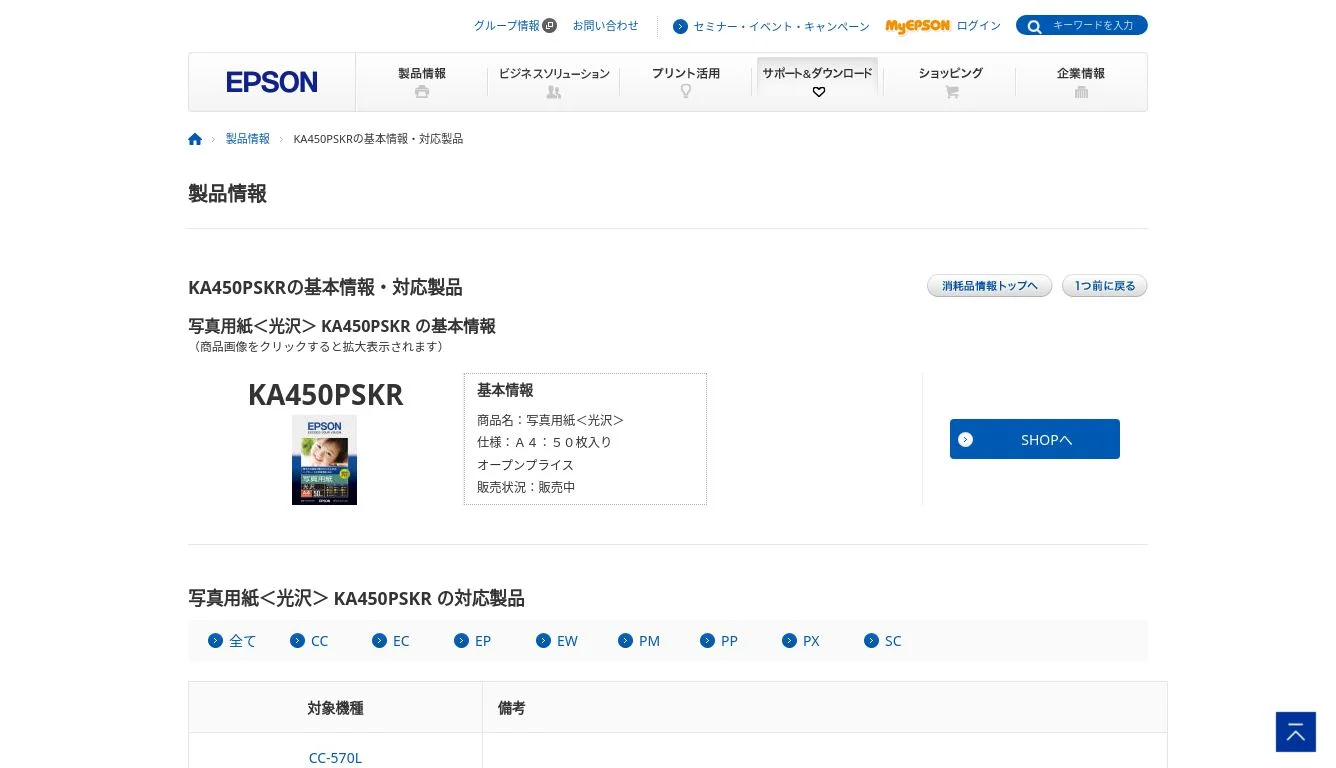Click the 販売状況：販売中 text
The width and height of the screenshot is (1336, 768).
[526, 488]
